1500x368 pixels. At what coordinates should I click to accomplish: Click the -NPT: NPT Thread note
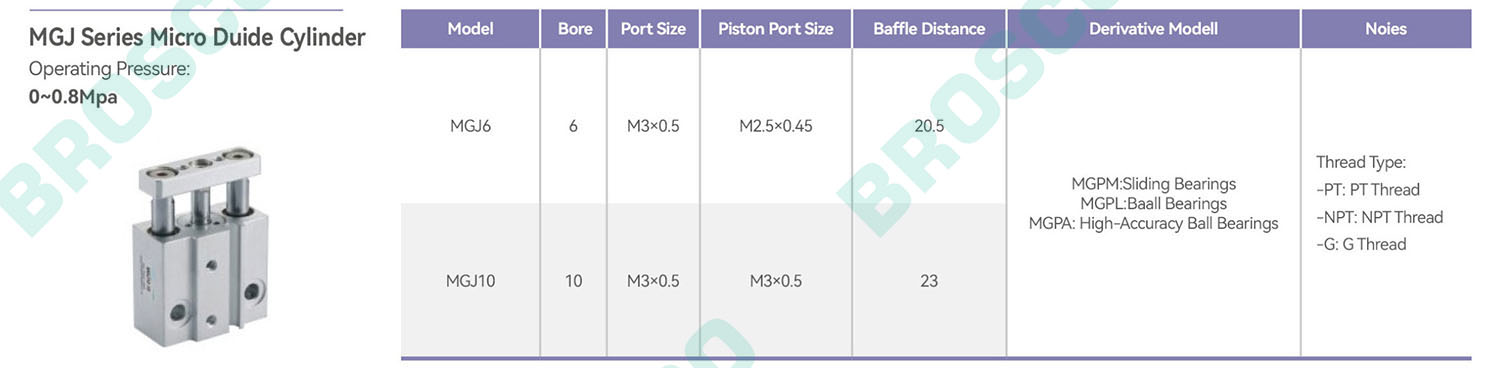tap(1380, 217)
